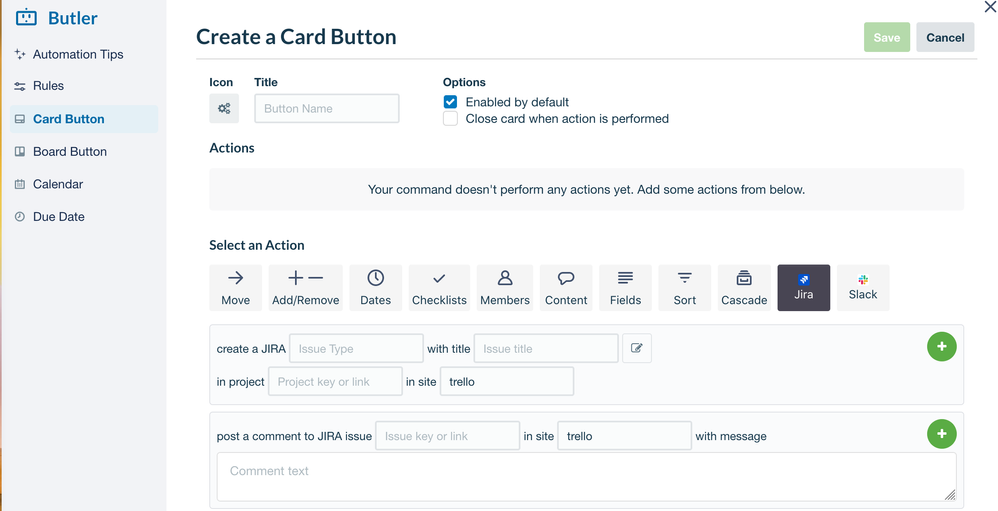Viewport: 998px width, 511px height.
Task: Select the Jira action category
Action: point(804,288)
